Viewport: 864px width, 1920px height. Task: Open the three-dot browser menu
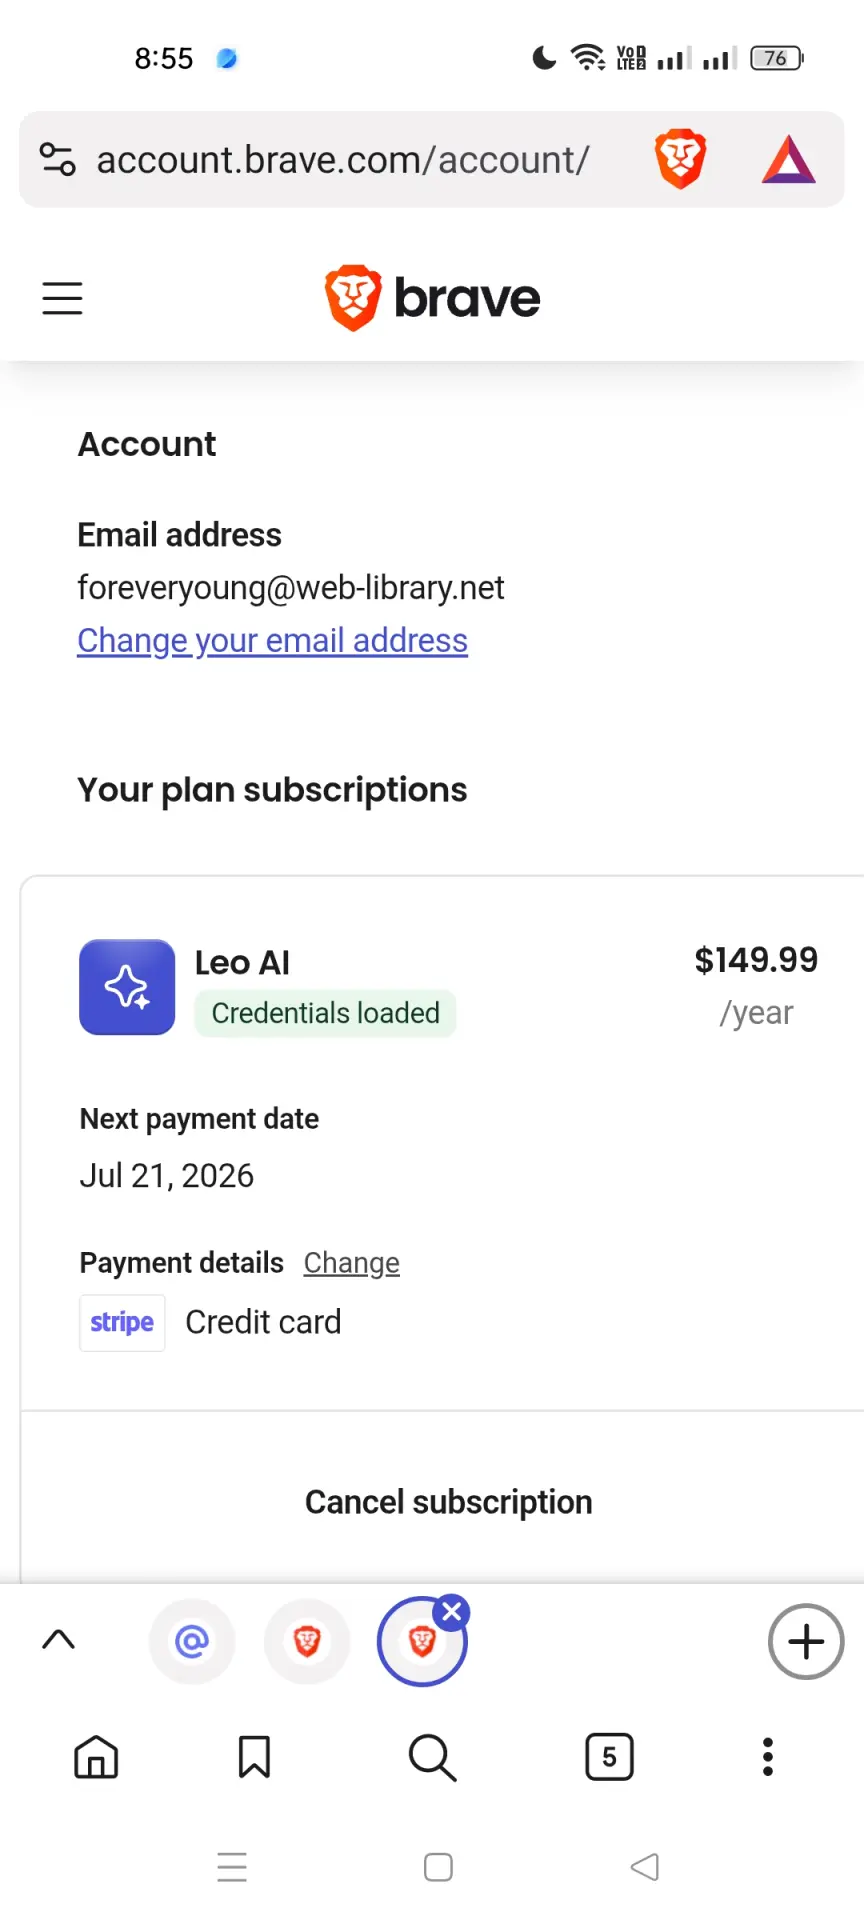click(x=768, y=1757)
